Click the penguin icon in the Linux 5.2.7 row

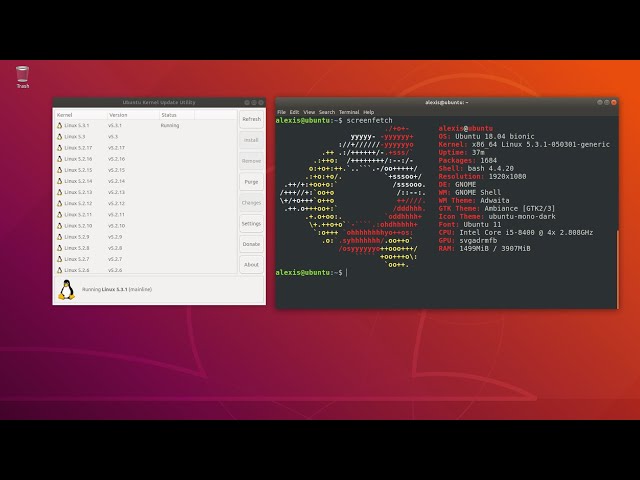click(x=60, y=259)
